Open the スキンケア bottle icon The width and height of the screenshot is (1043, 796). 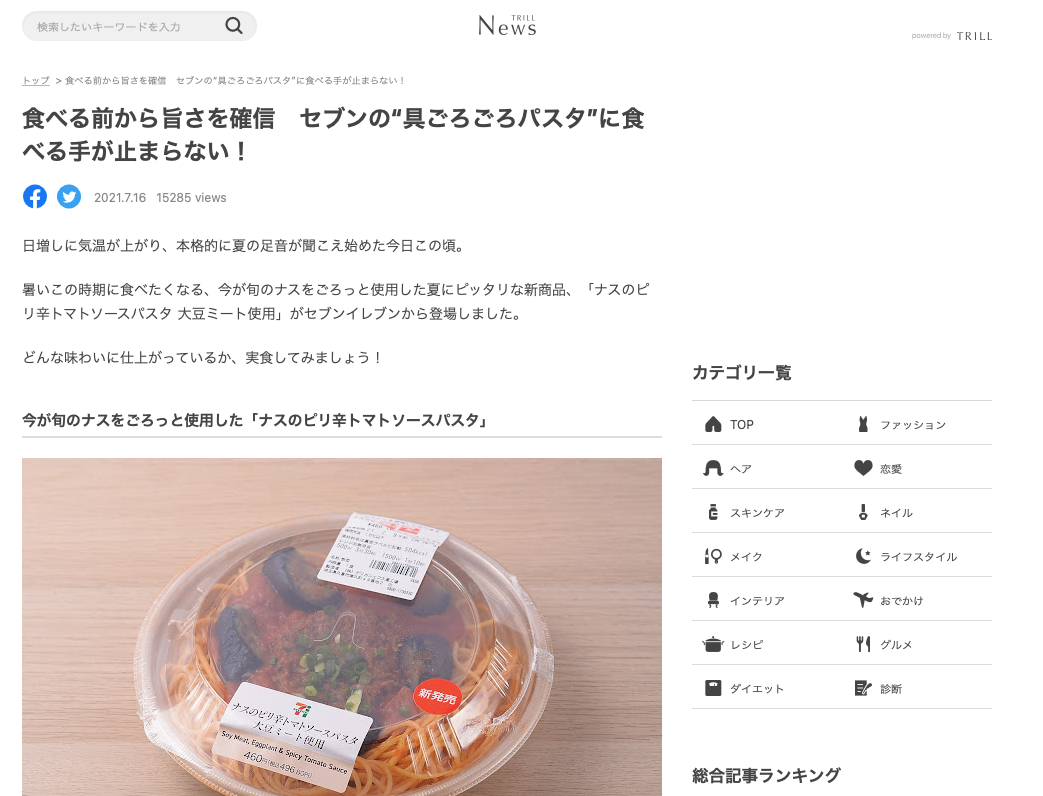coord(713,512)
